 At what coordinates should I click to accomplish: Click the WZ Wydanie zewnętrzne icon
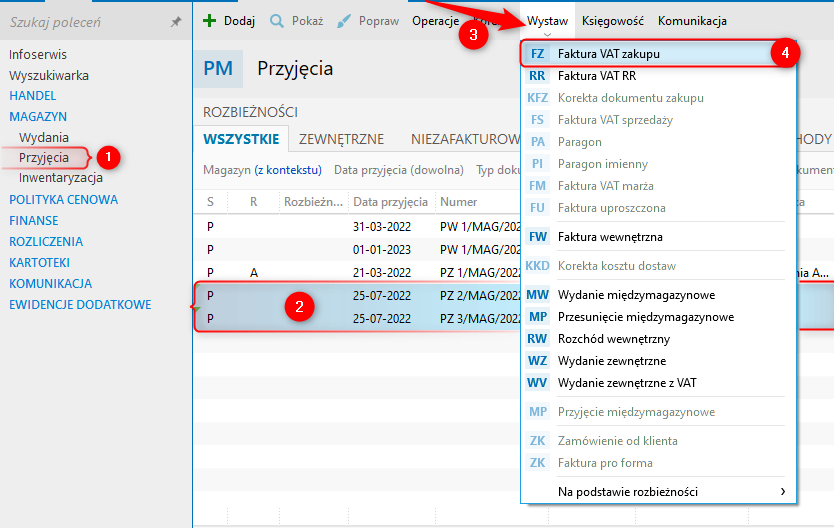pos(537,361)
